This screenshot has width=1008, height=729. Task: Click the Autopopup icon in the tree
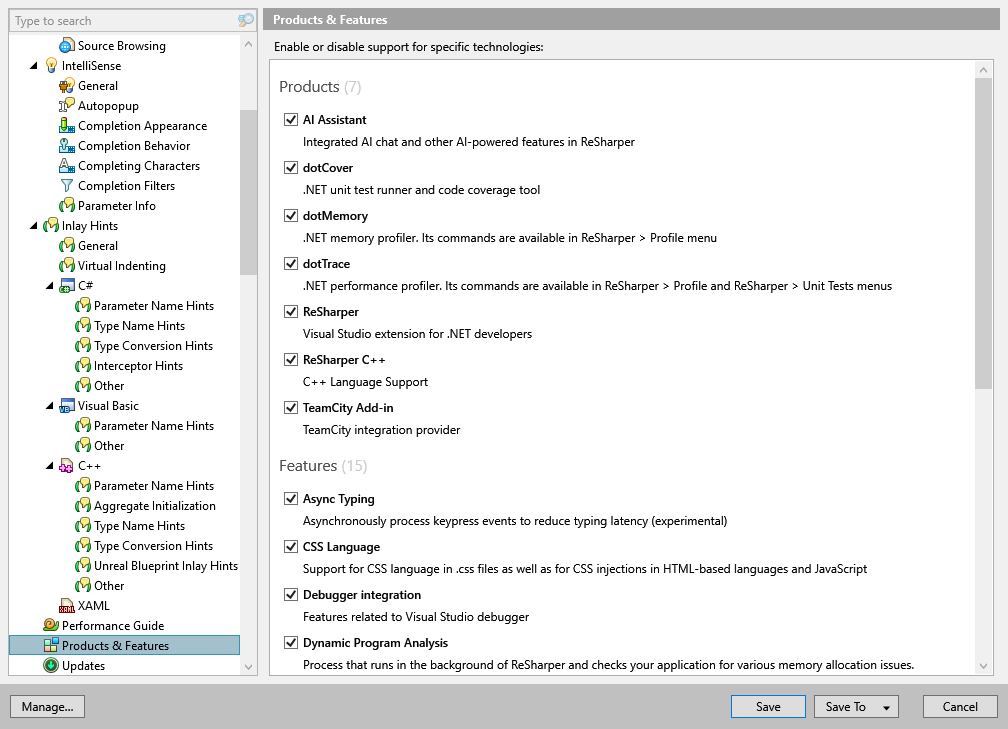67,105
